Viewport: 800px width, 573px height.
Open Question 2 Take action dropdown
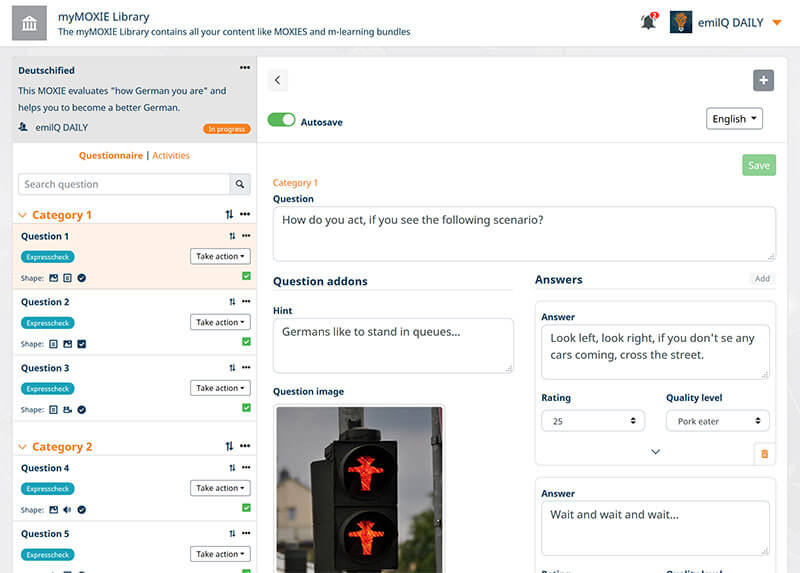click(220, 322)
